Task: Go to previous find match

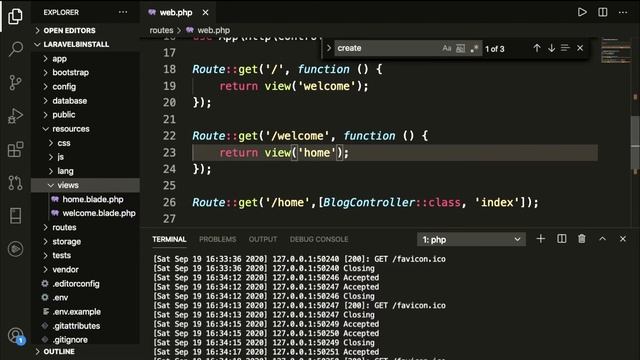Action: coord(537,48)
